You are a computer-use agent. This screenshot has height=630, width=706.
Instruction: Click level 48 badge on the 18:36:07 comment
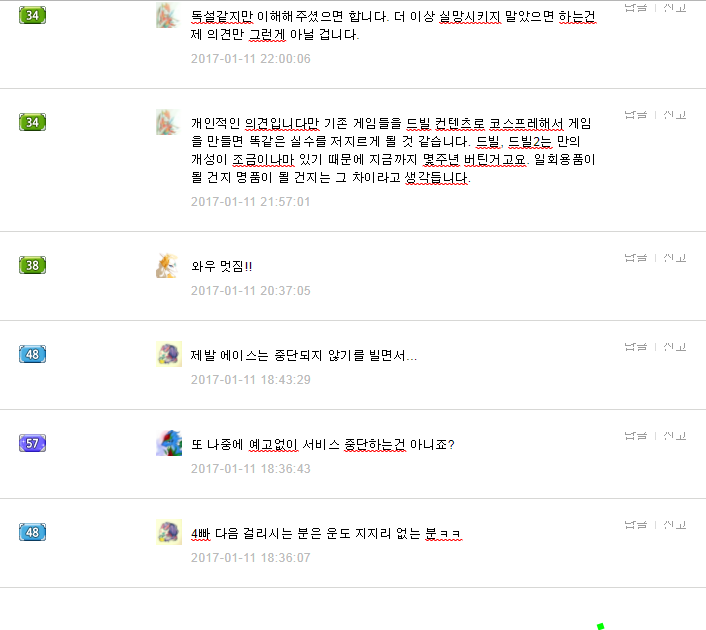tap(32, 532)
